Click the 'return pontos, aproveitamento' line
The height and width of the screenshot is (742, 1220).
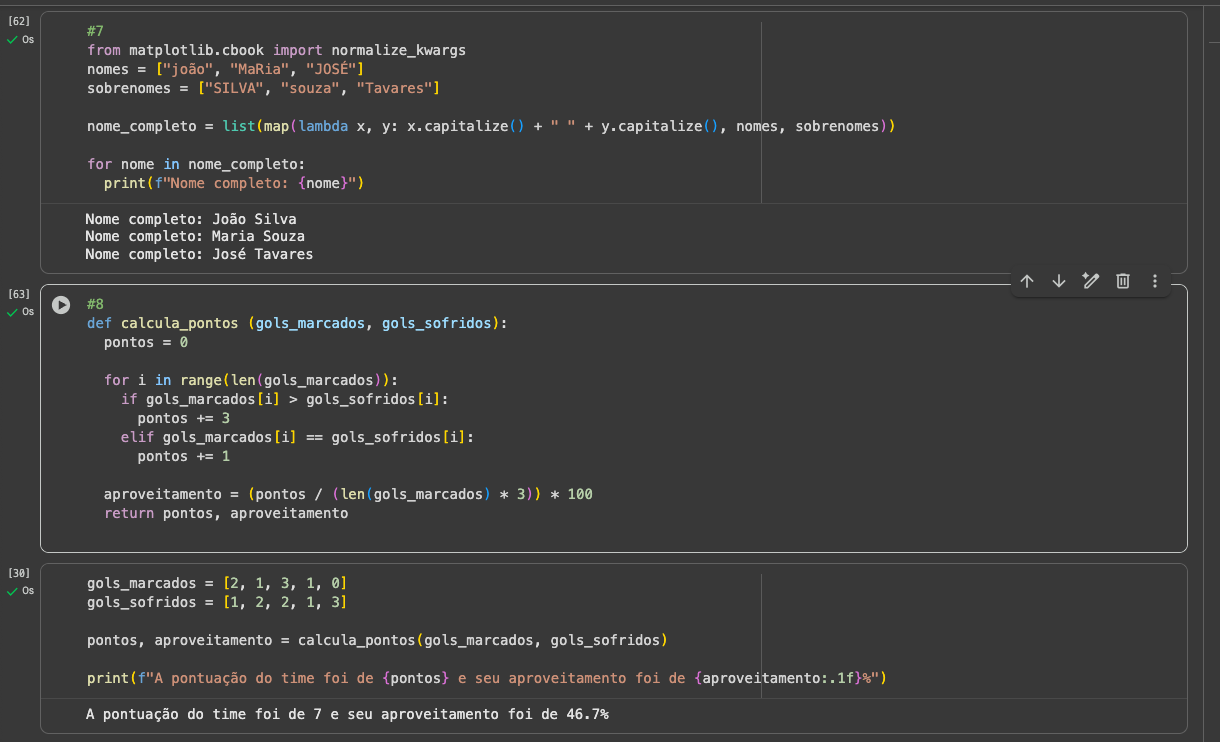(226, 514)
